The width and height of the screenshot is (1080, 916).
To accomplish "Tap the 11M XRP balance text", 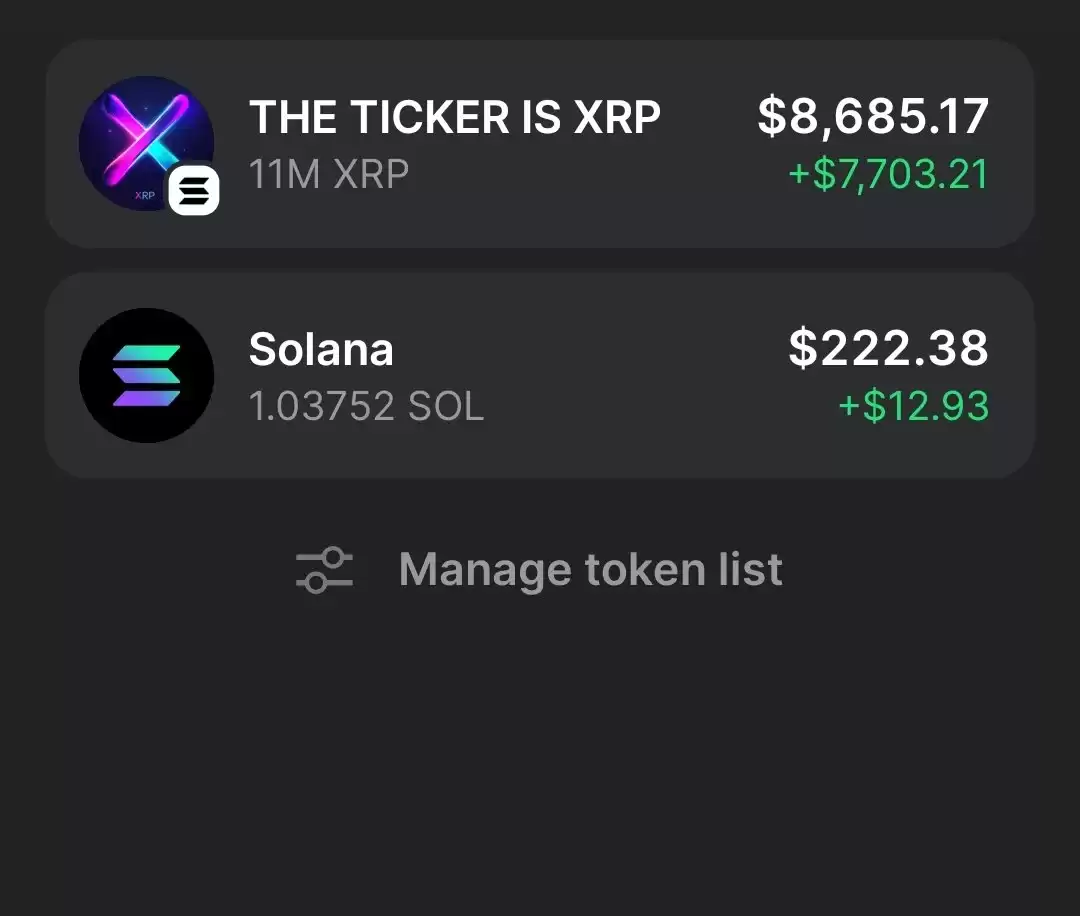I will pyautogui.click(x=329, y=174).
